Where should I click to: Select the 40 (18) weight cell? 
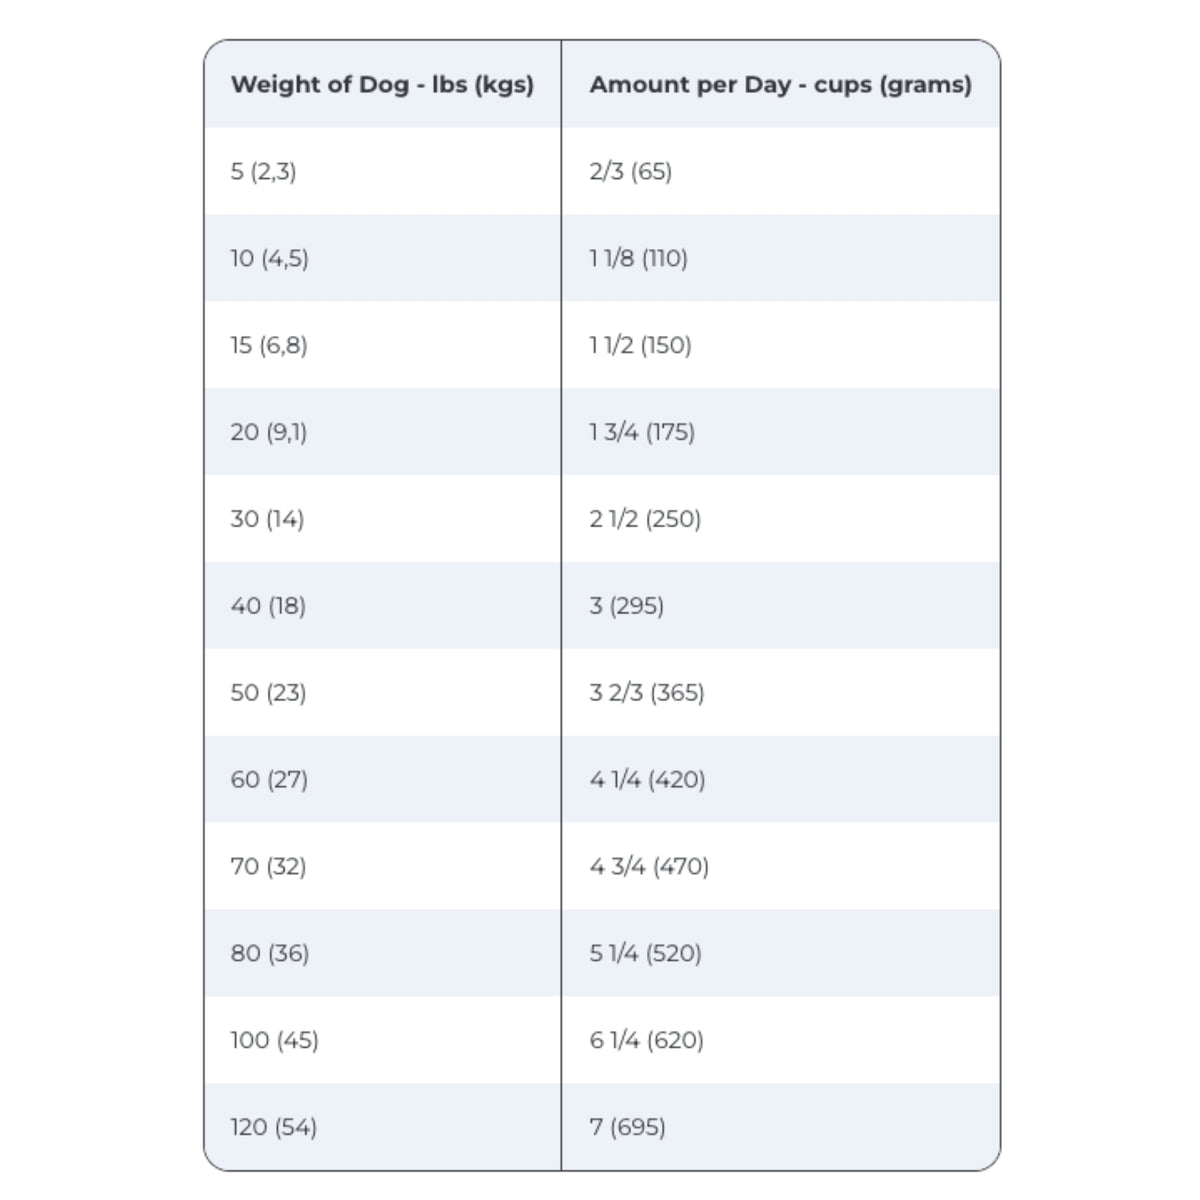[x=268, y=606]
